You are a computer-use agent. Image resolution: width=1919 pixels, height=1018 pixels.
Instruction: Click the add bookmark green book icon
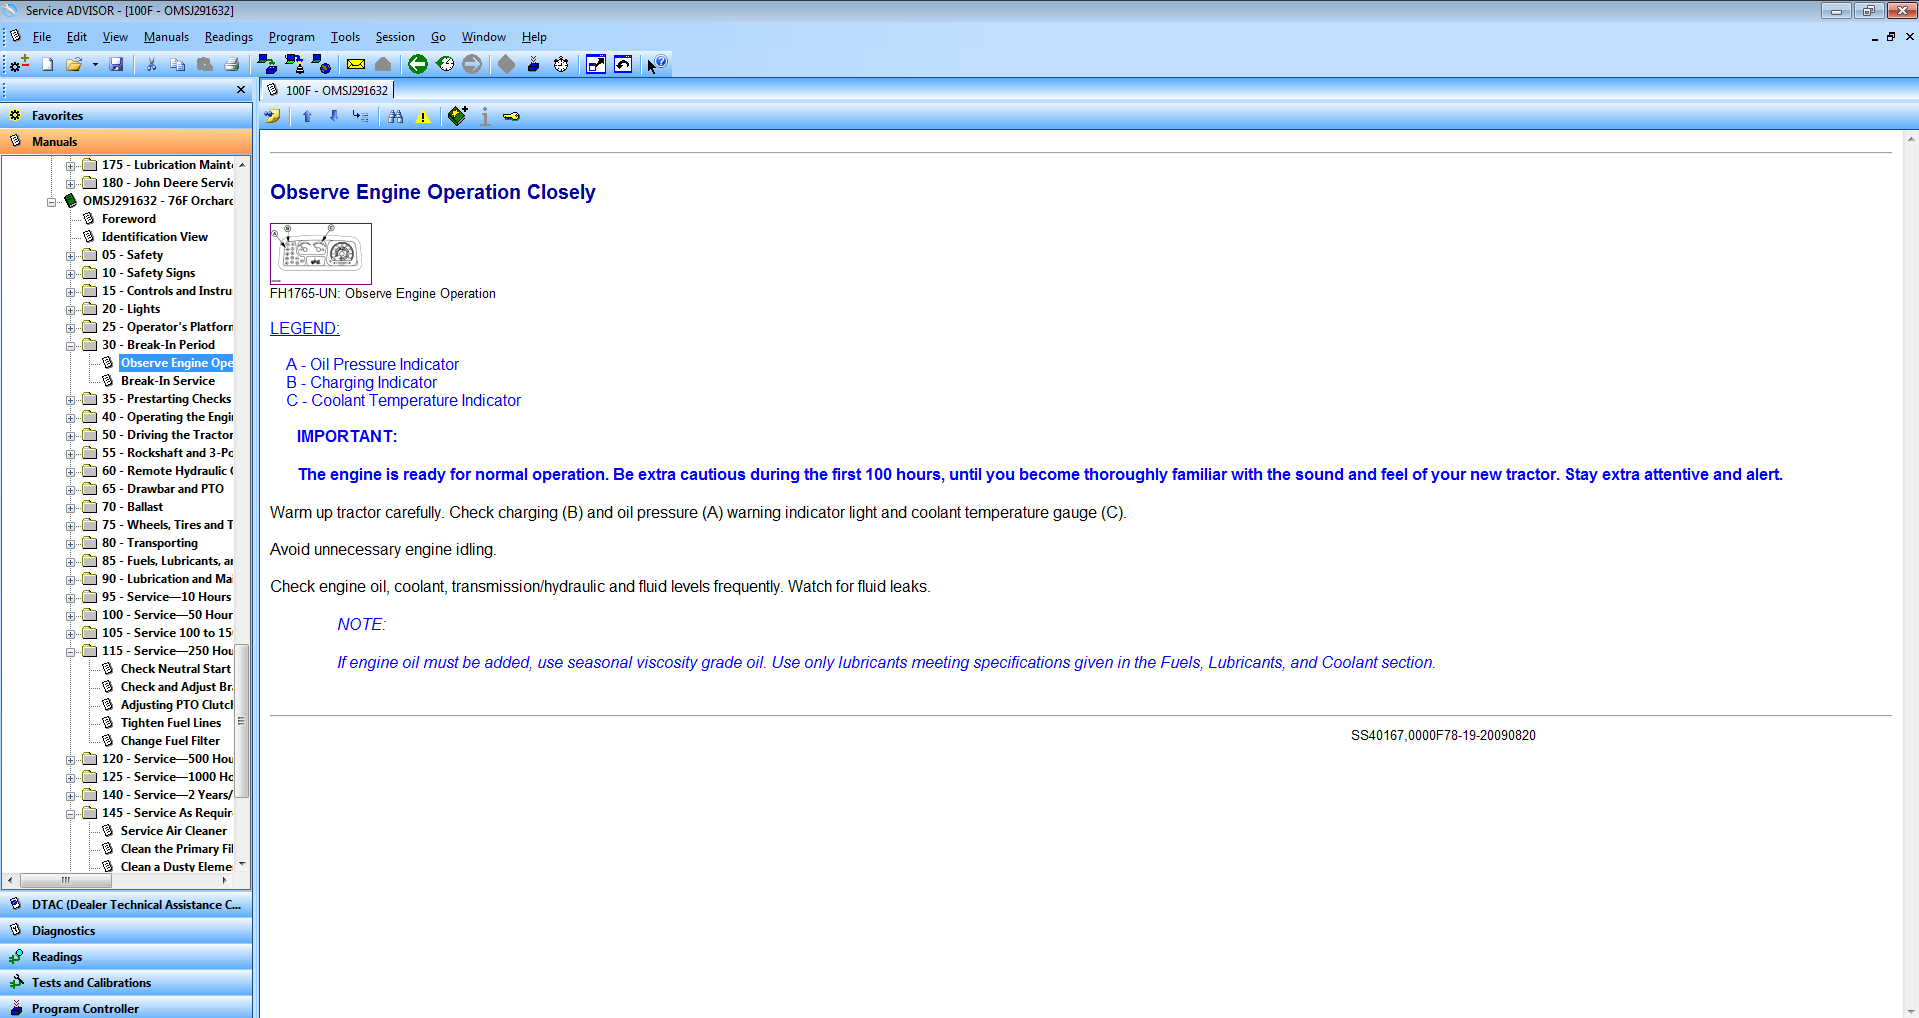click(457, 116)
